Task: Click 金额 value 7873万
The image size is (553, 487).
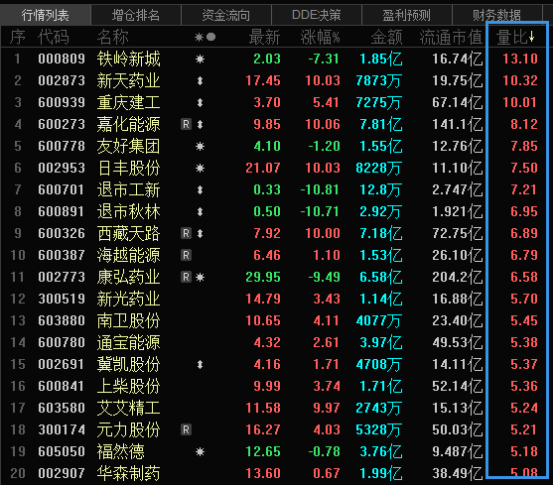Action: 378,81
